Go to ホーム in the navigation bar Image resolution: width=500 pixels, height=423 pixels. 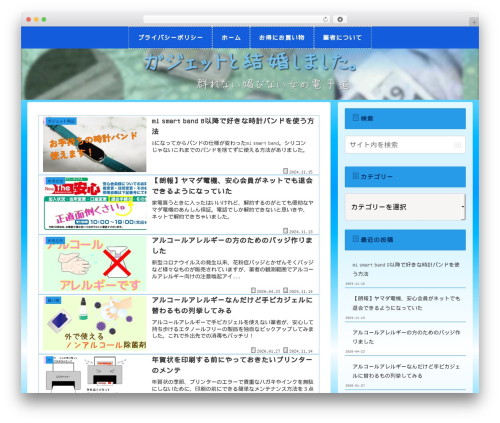coord(231,38)
